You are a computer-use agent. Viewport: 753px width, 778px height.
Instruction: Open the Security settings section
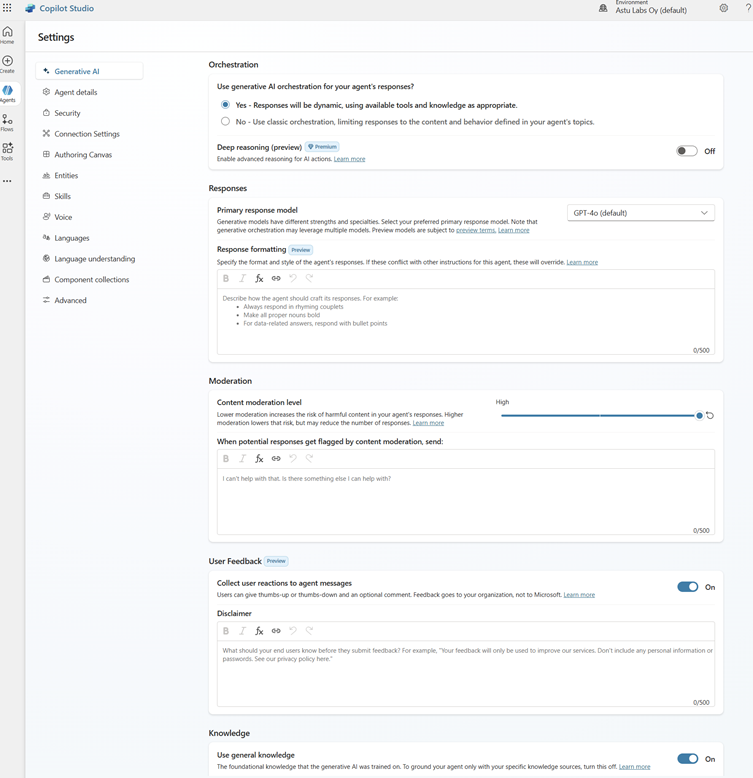(x=68, y=113)
